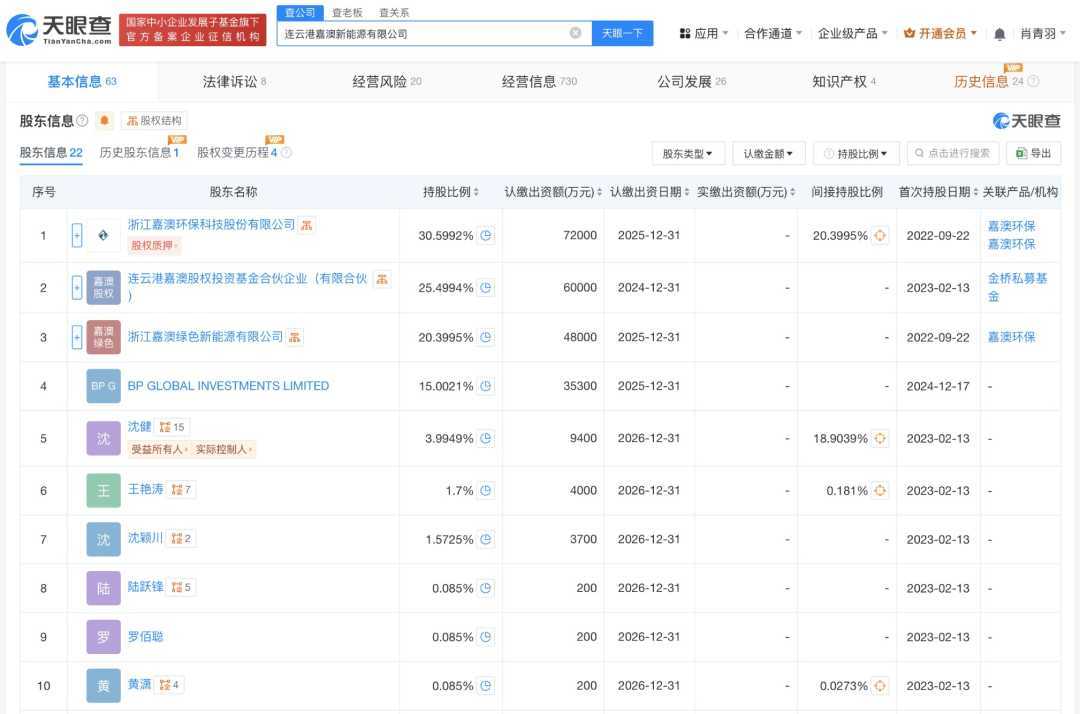Viewport: 1080px width, 714px height.
Task: Open BP GLOBAL INVESTMENTS LIMITED link
Action: coord(228,386)
